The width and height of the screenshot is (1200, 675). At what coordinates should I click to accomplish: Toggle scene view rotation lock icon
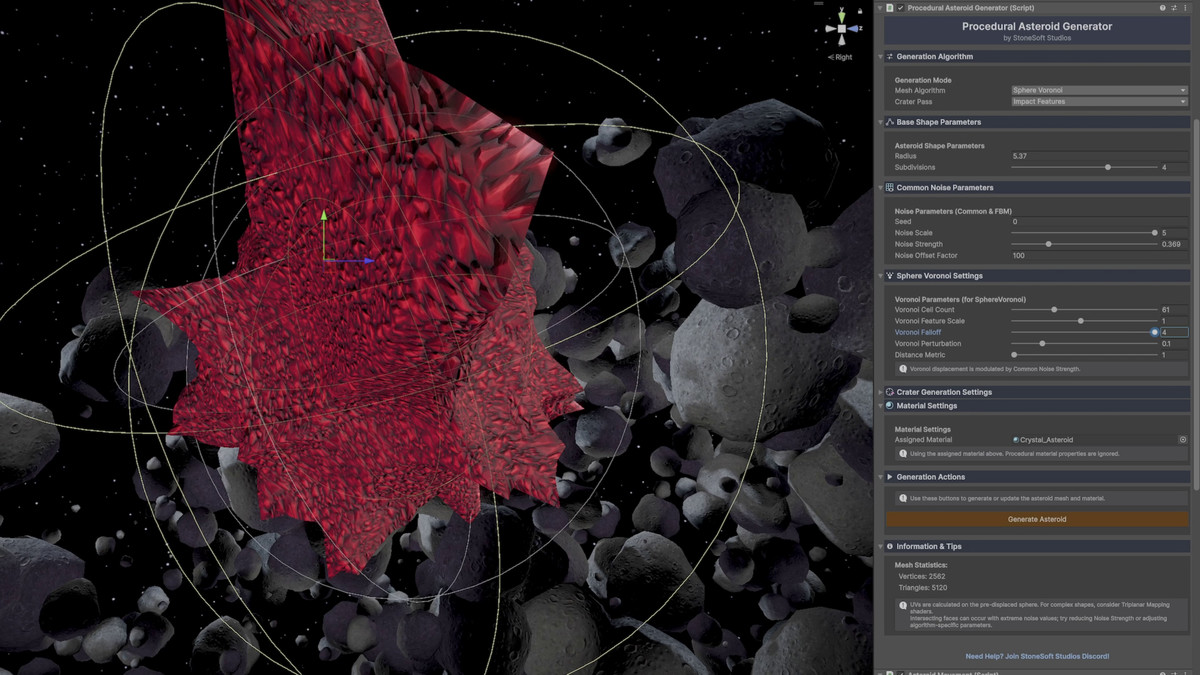click(861, 9)
